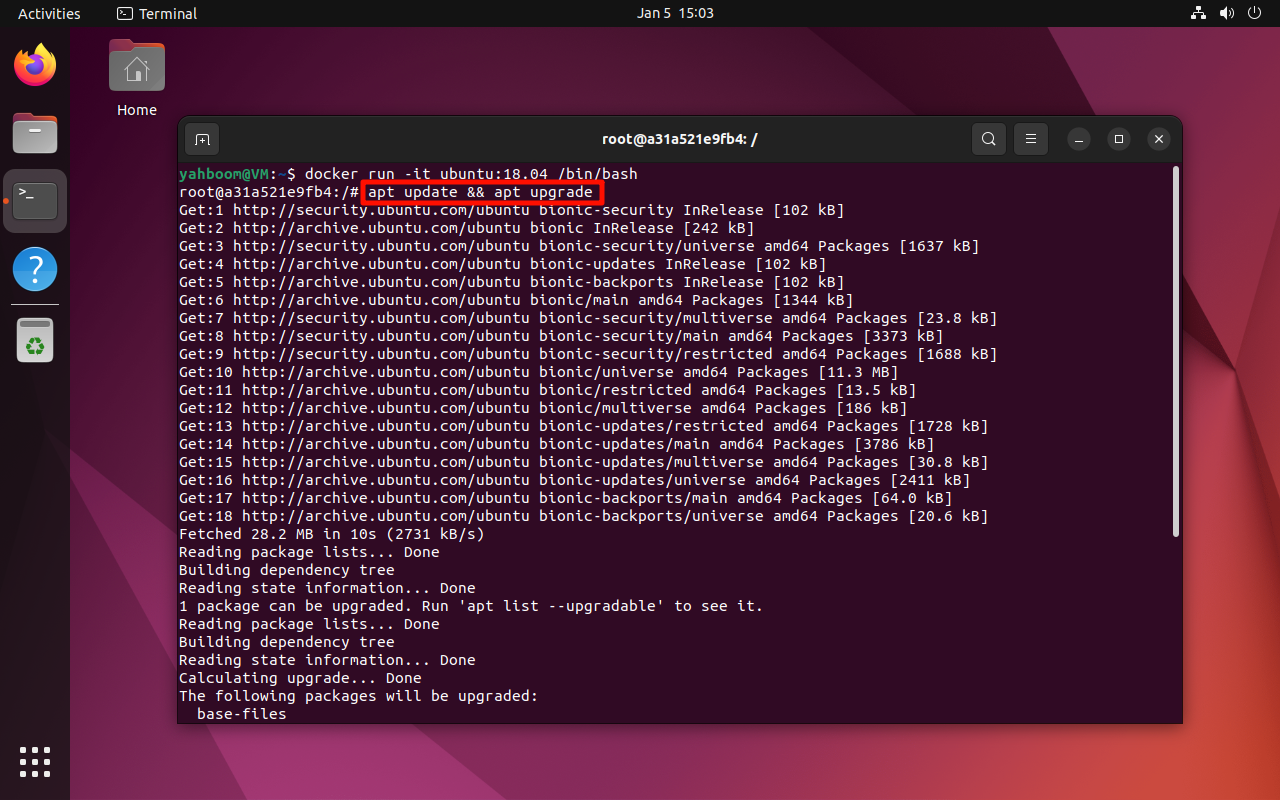Viewport: 1280px width, 800px height.
Task: Minimize the terminal window
Action: click(1079, 139)
